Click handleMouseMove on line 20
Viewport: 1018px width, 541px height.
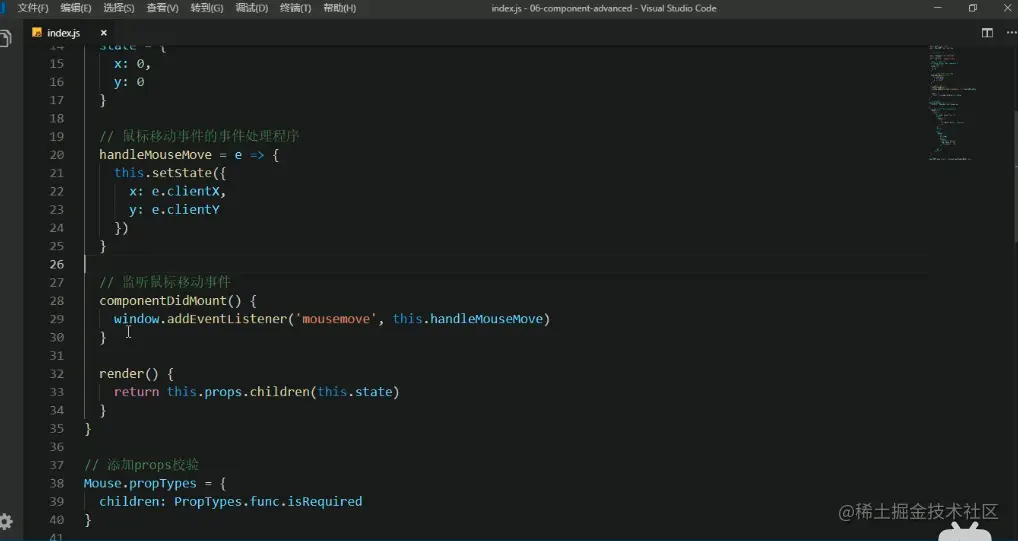coord(155,155)
